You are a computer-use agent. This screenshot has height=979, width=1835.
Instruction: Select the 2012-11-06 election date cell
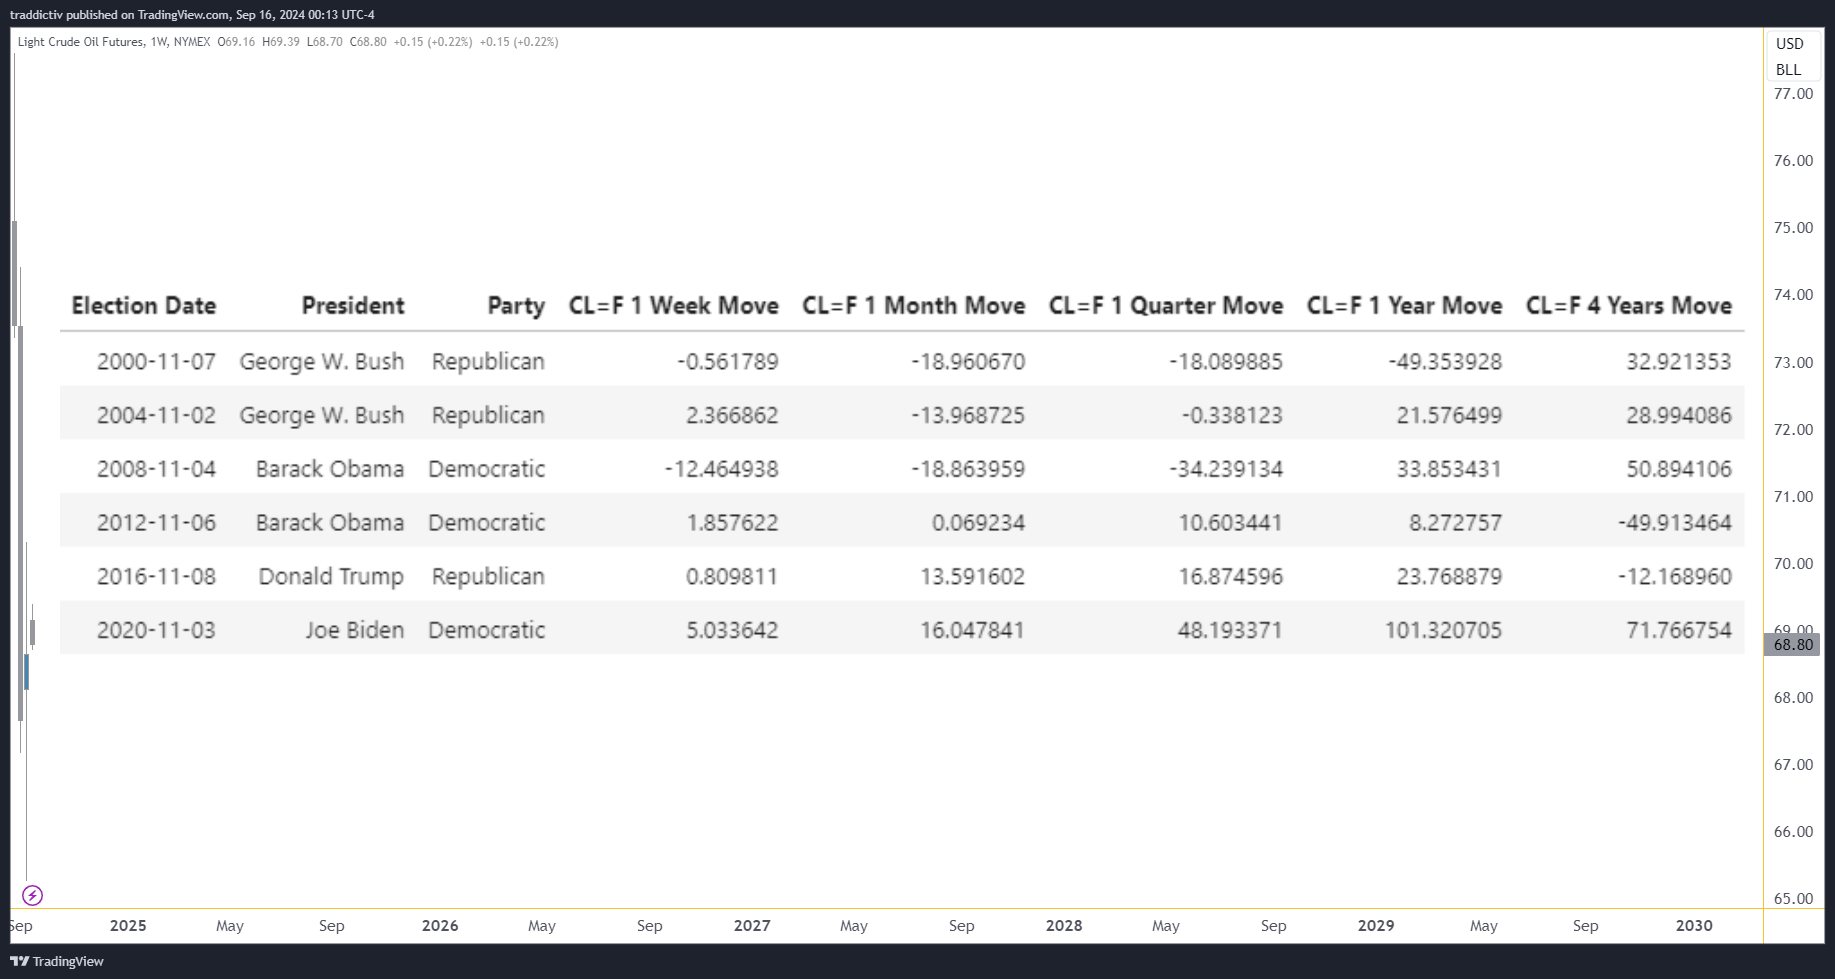coord(156,523)
